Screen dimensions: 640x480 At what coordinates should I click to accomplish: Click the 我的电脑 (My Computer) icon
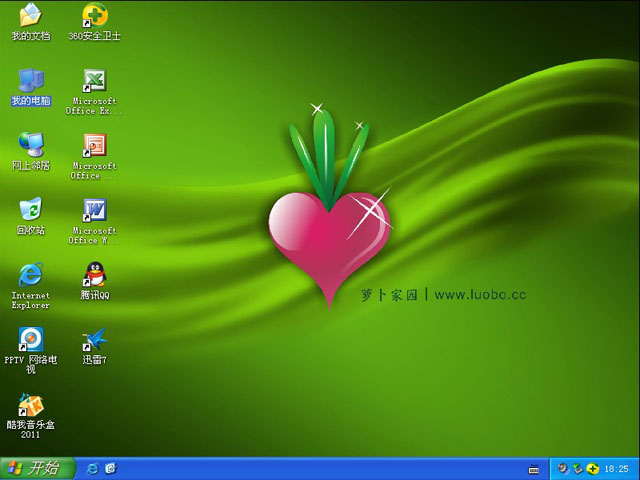[30, 81]
